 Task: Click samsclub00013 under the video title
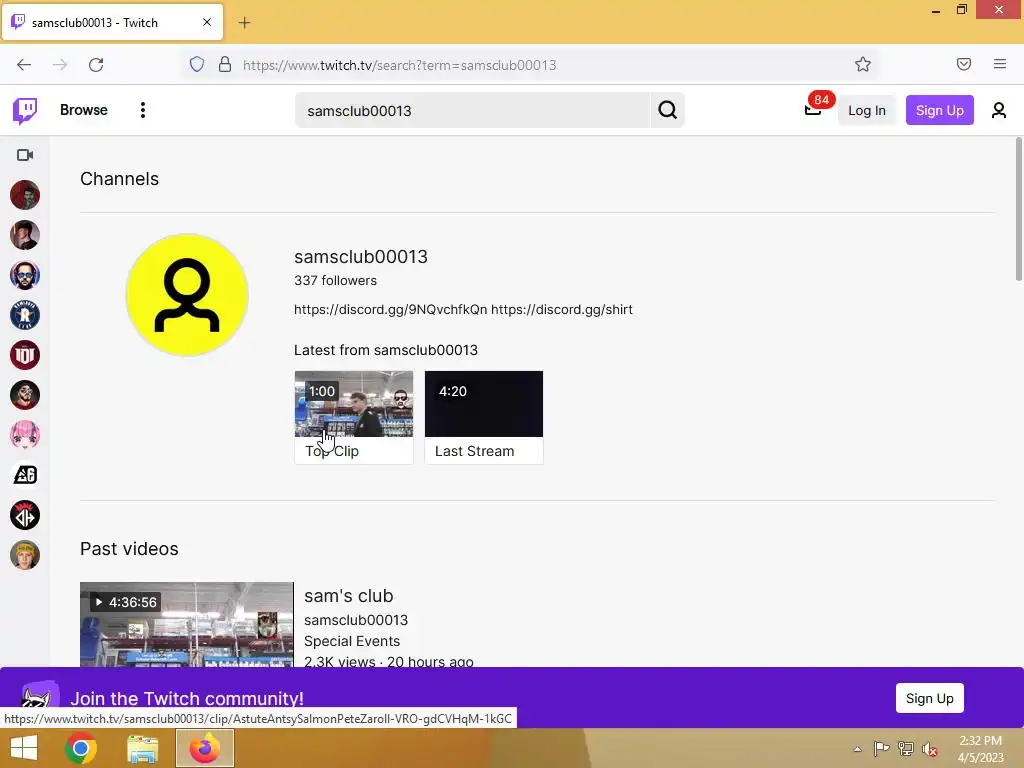point(356,620)
